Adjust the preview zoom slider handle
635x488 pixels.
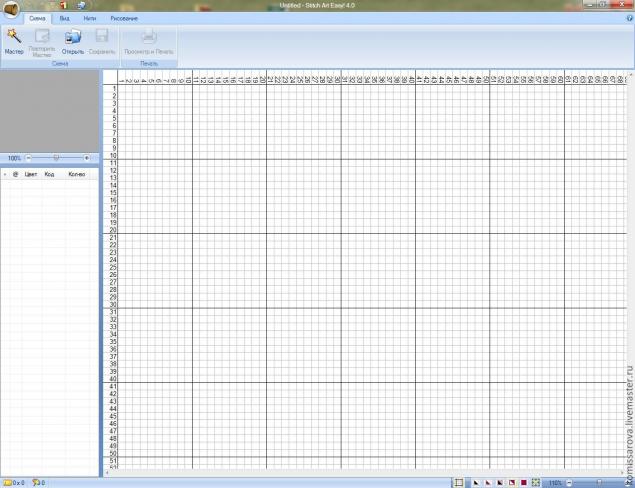click(56, 158)
